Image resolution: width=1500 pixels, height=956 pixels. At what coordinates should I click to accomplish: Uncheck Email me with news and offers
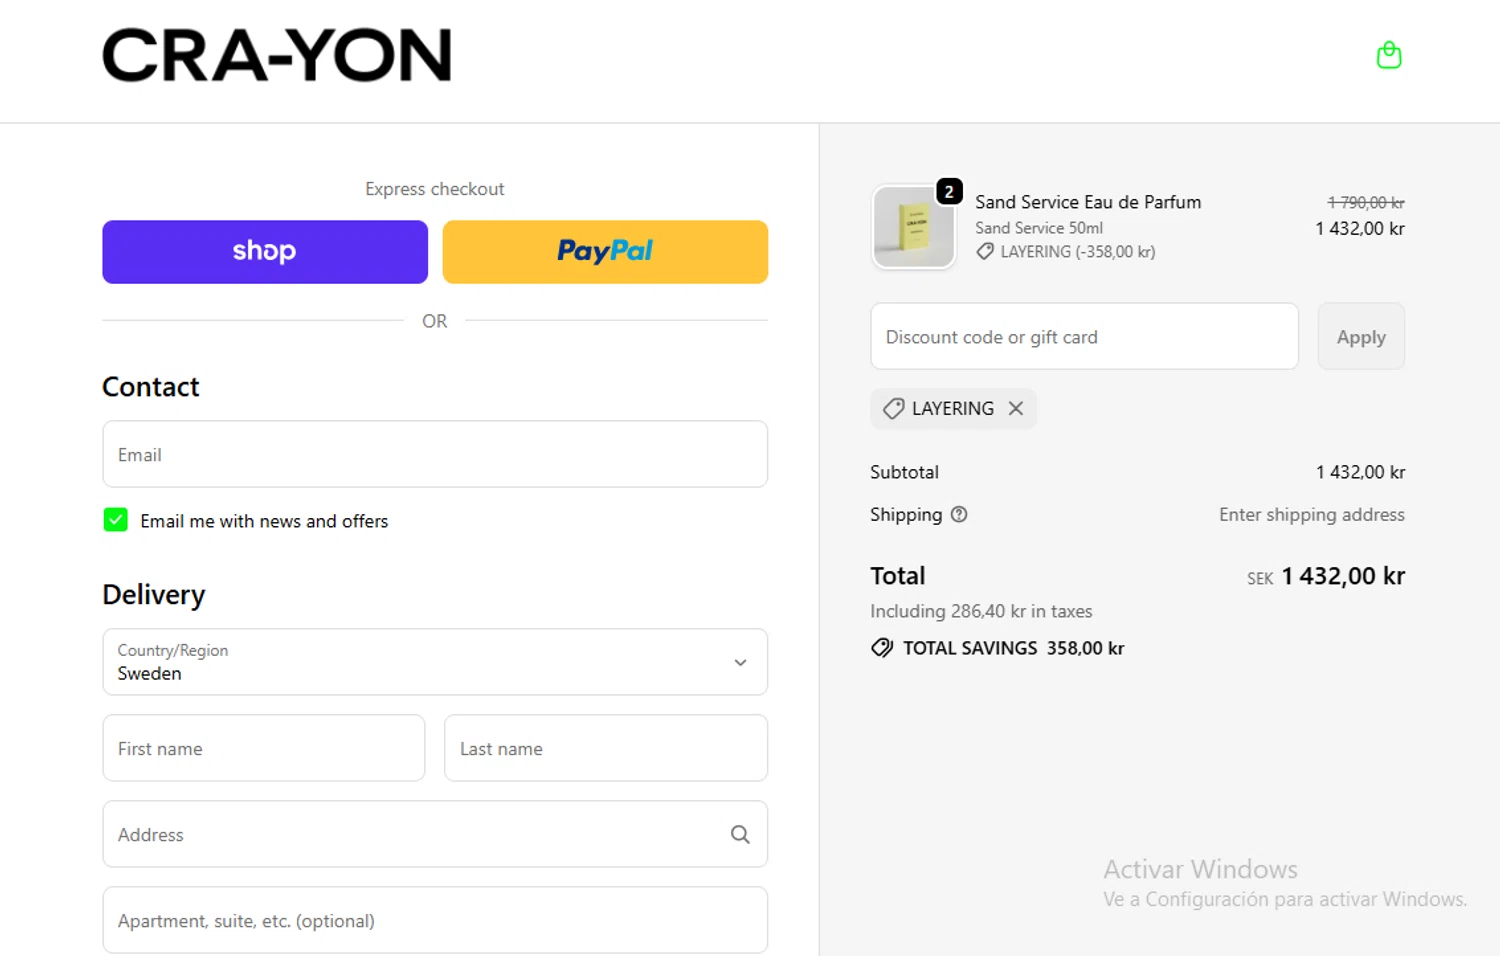click(x=116, y=520)
